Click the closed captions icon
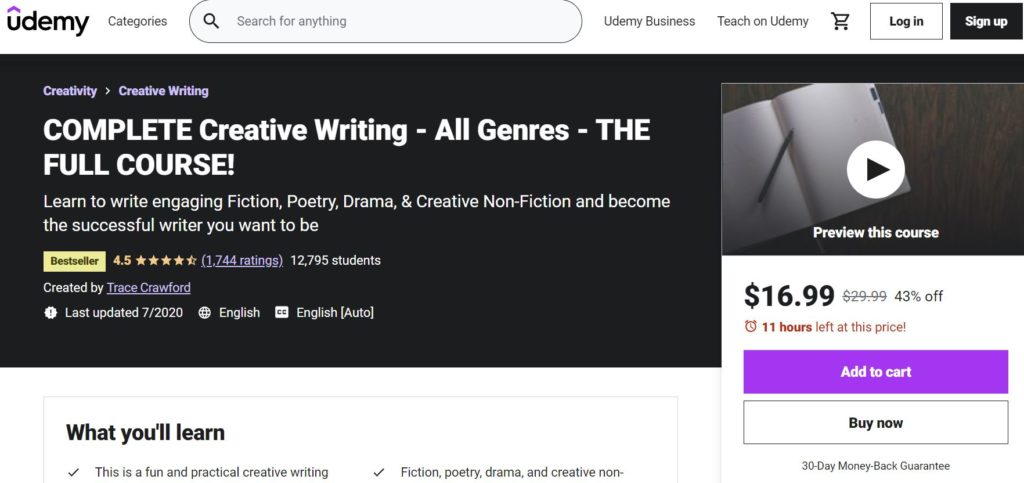This screenshot has width=1024, height=483. (x=282, y=313)
